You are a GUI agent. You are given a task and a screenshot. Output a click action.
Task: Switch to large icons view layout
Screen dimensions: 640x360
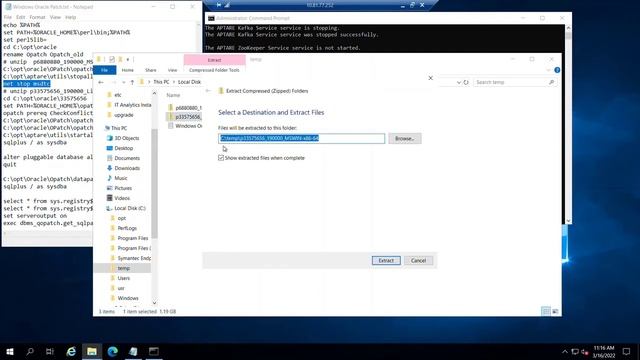point(555,311)
